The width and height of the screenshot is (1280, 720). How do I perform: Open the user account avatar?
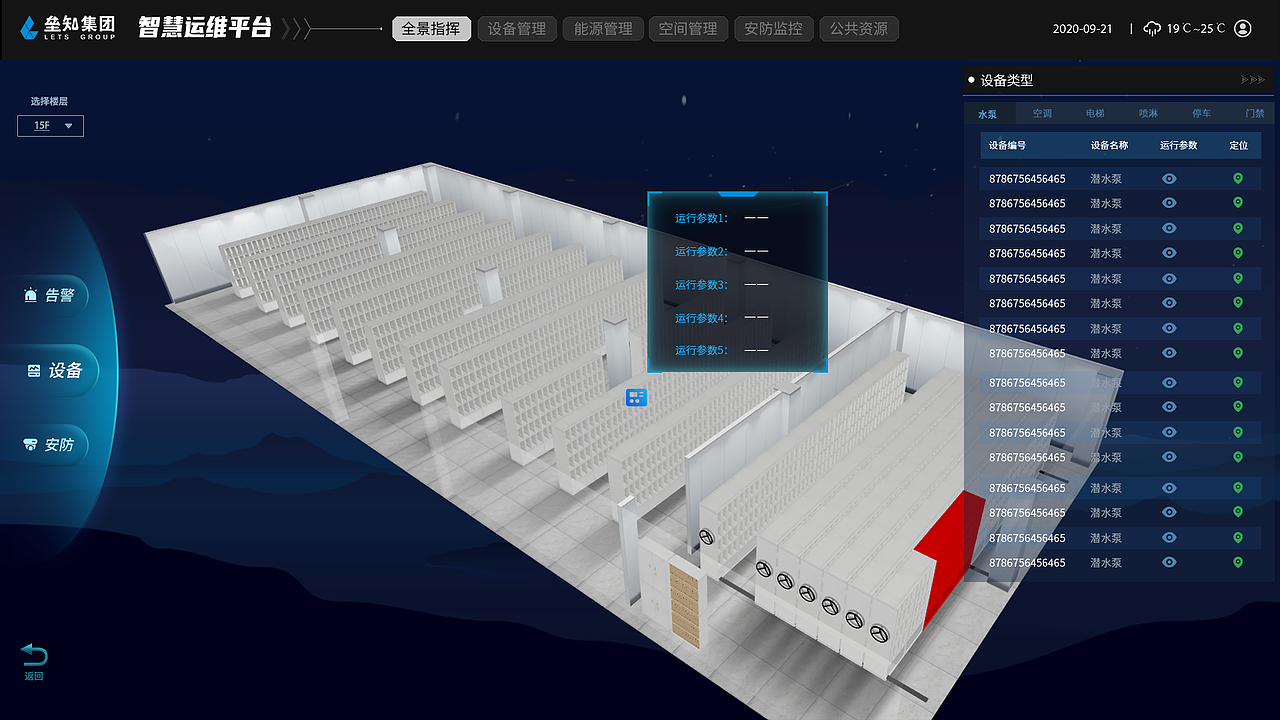tap(1243, 28)
